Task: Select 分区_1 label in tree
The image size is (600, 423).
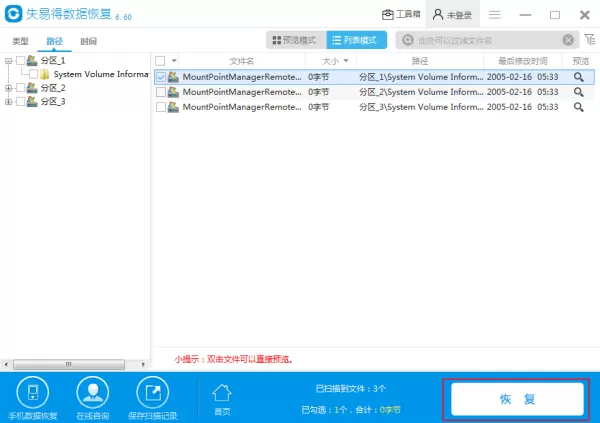Action: [53, 60]
